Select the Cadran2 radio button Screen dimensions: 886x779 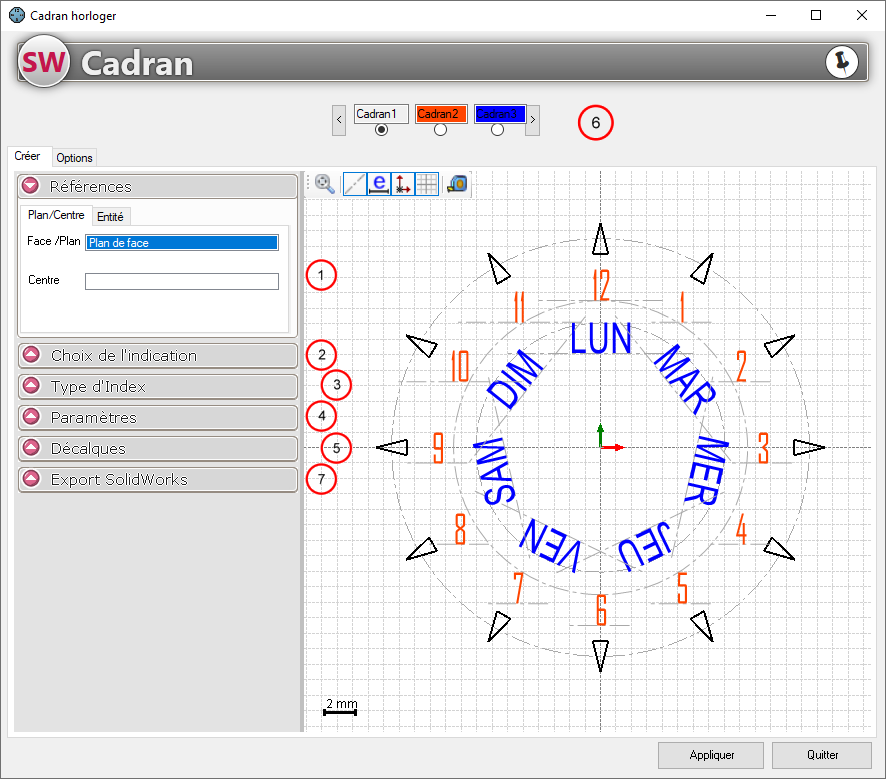coord(440,130)
